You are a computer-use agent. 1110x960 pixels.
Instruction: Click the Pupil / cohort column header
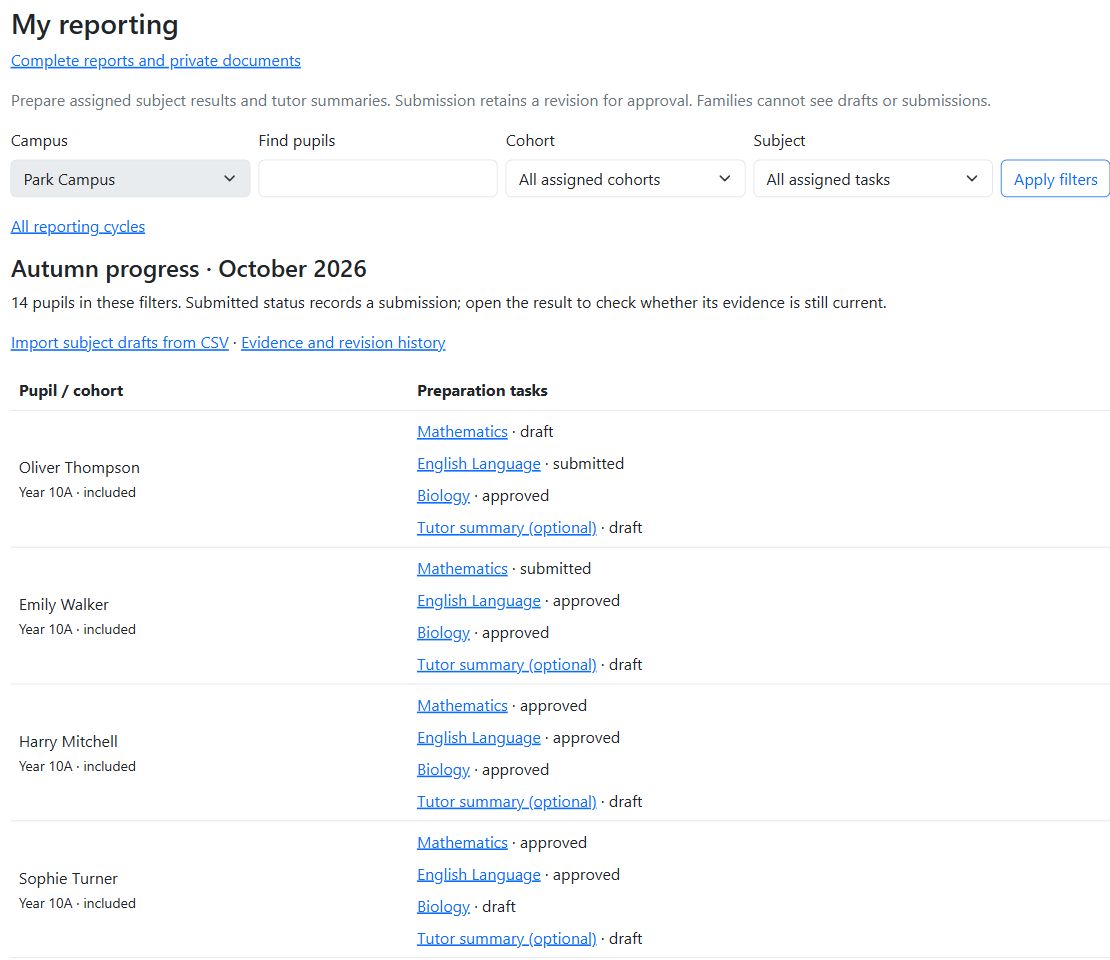(x=71, y=391)
